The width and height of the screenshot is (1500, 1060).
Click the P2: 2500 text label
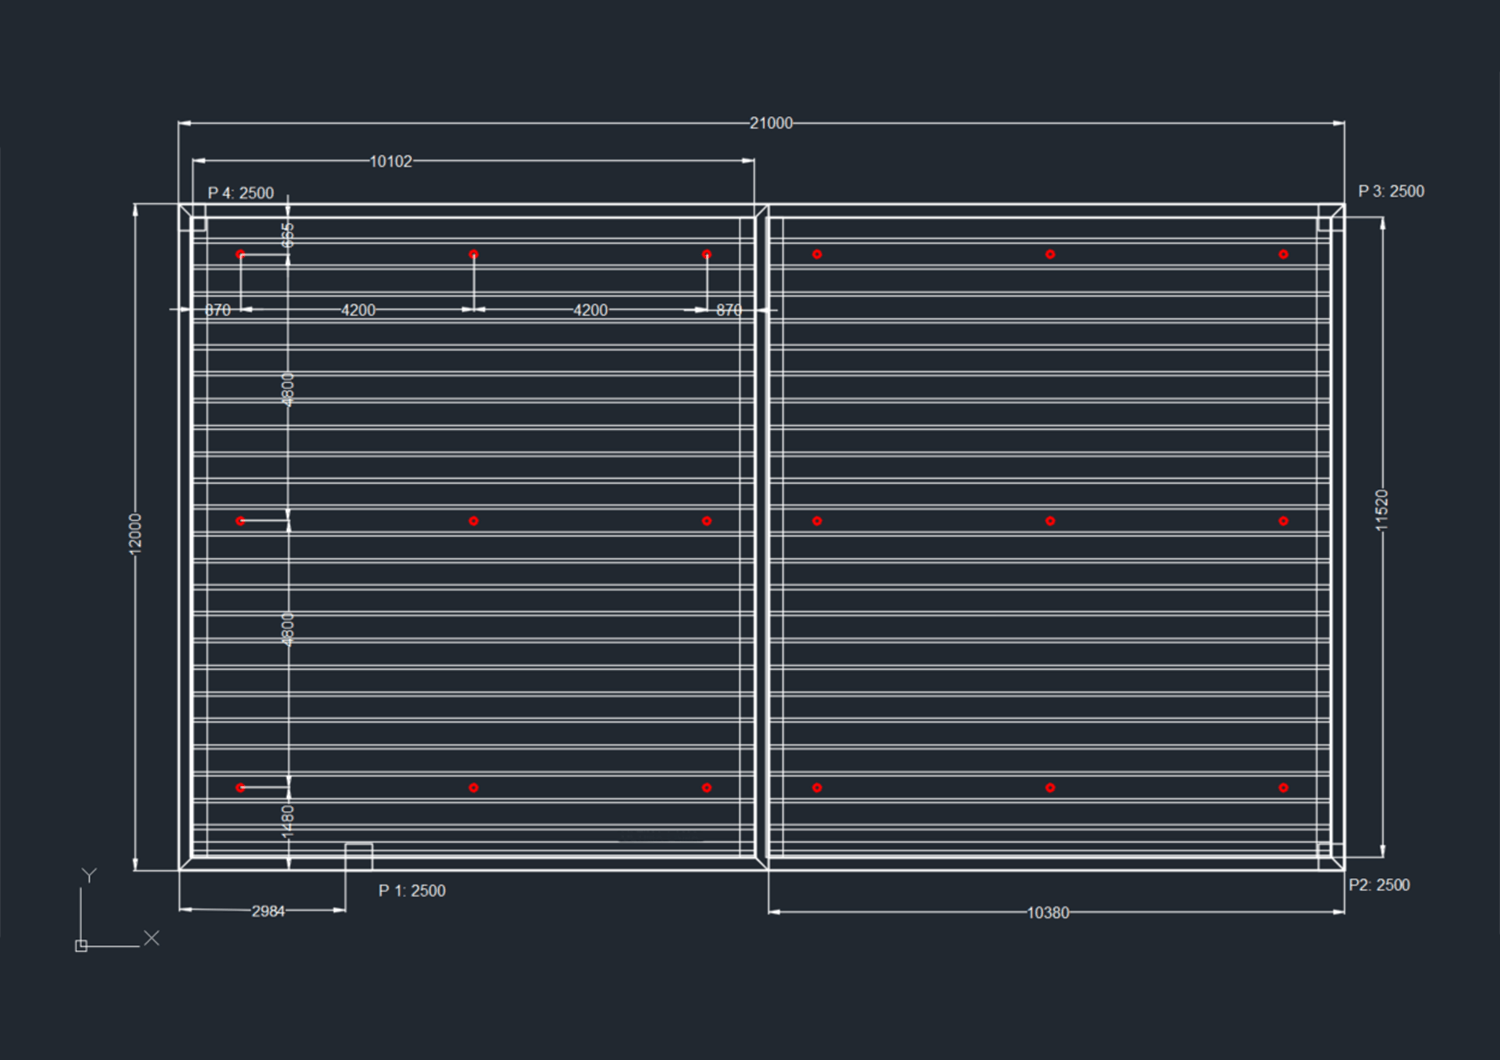click(x=1380, y=885)
